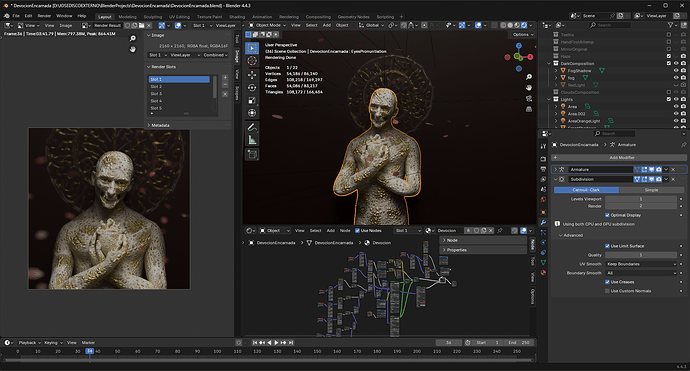Switch to the Shading workspace tab

coord(237,17)
